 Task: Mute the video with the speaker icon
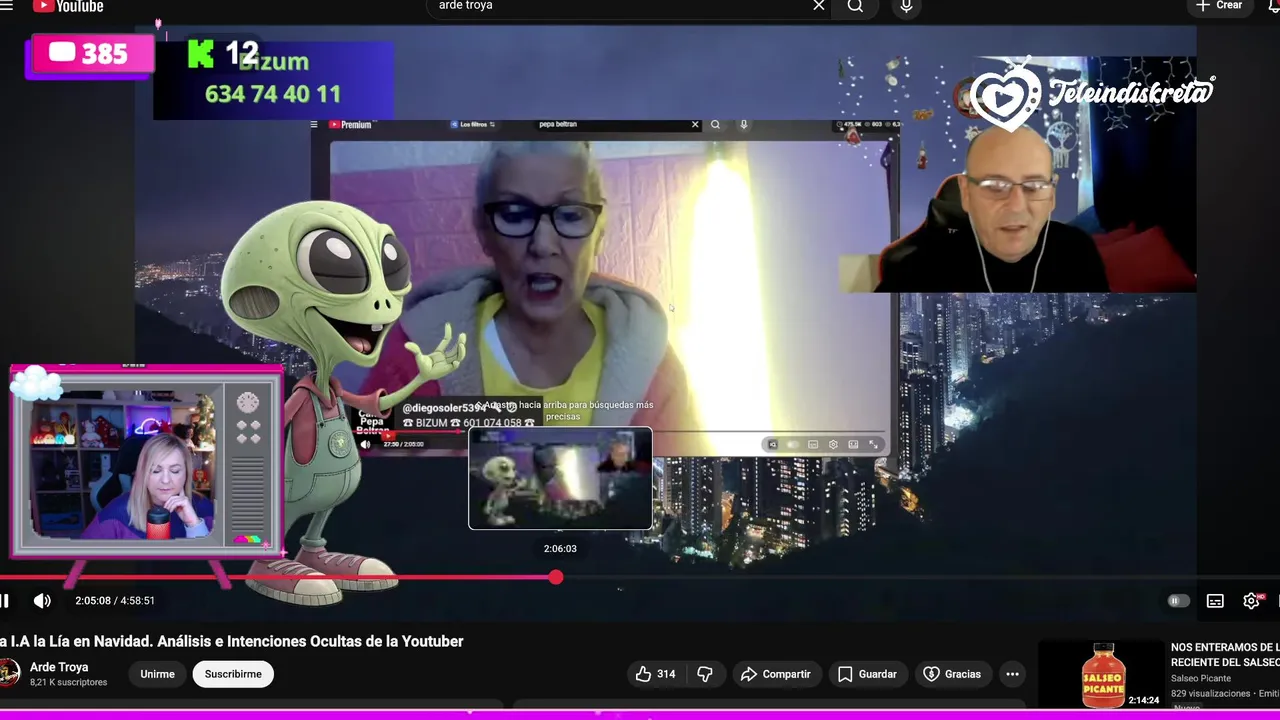(42, 601)
